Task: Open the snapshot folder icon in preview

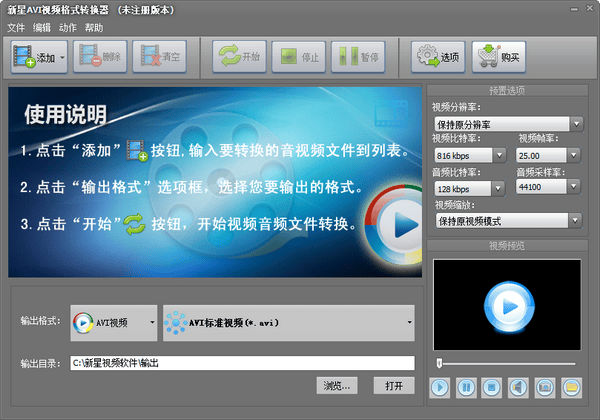Action: coord(571,385)
